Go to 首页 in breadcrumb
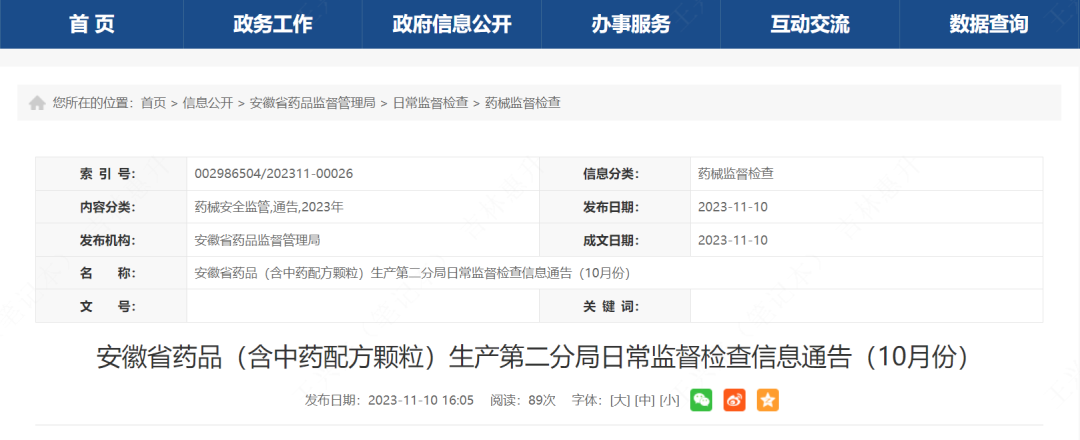 tap(154, 103)
